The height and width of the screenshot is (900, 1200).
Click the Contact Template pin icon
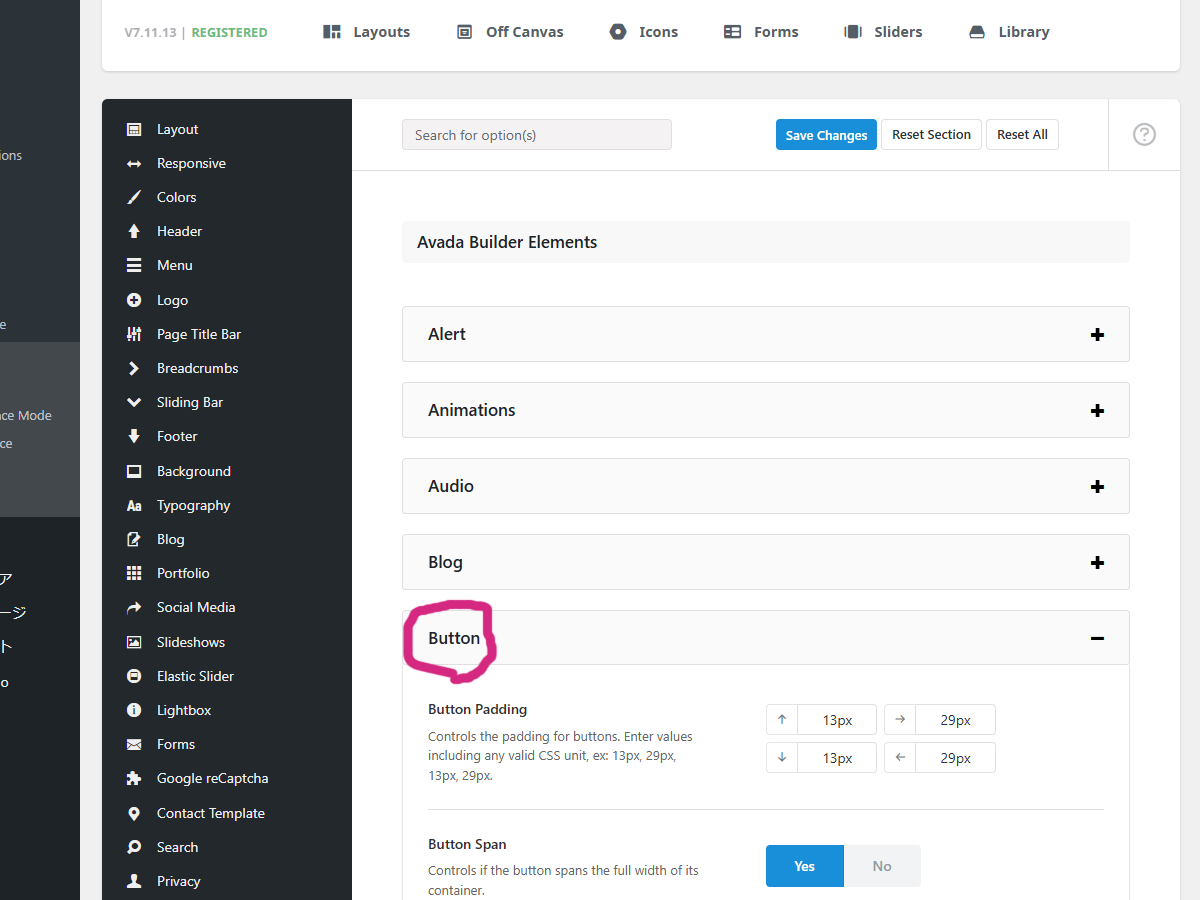[134, 813]
